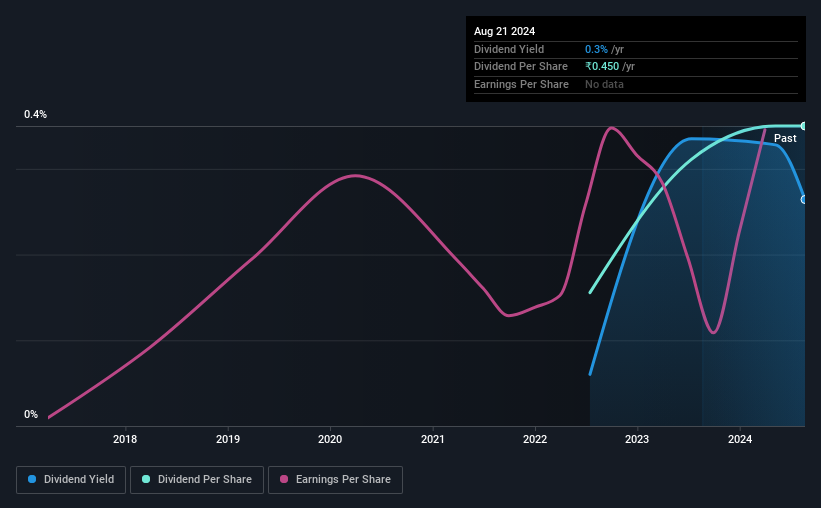The width and height of the screenshot is (821, 508).
Task: Click the pink Earnings Per Share legend dot
Action: 284,479
